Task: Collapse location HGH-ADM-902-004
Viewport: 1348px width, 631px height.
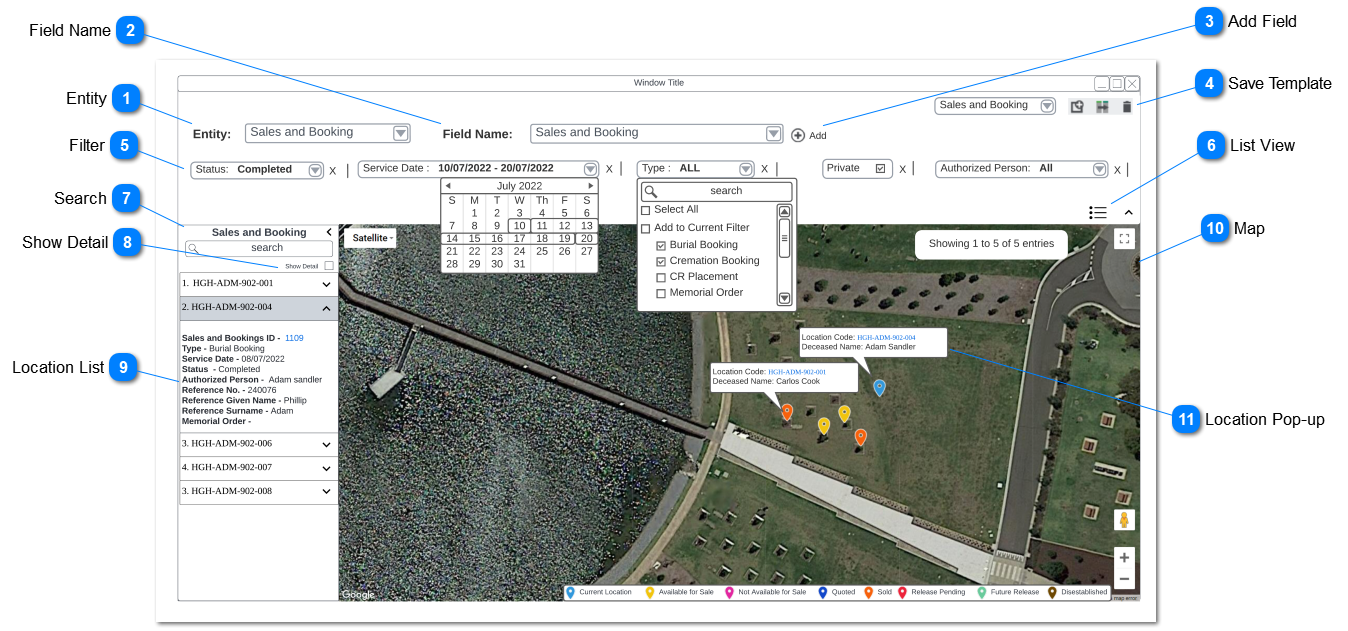Action: pos(326,308)
